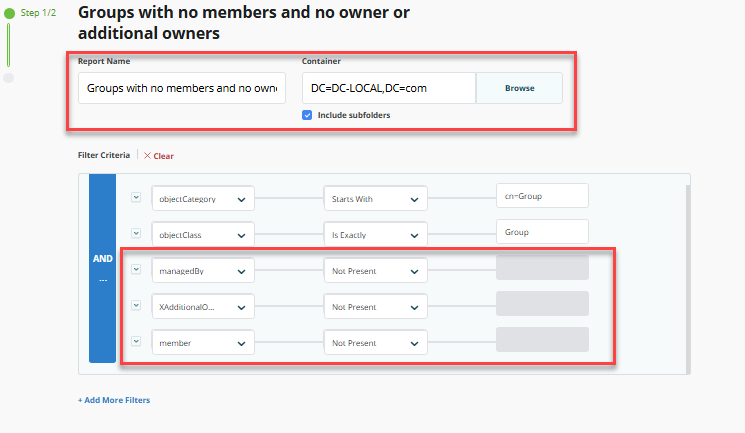Open the managedBy attribute dropdown
745x433 pixels.
(x=203, y=271)
